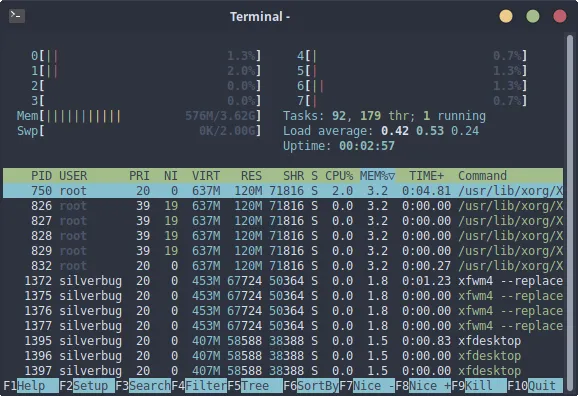
Task: Select xfdesktop process row PID 1395
Action: (283, 341)
